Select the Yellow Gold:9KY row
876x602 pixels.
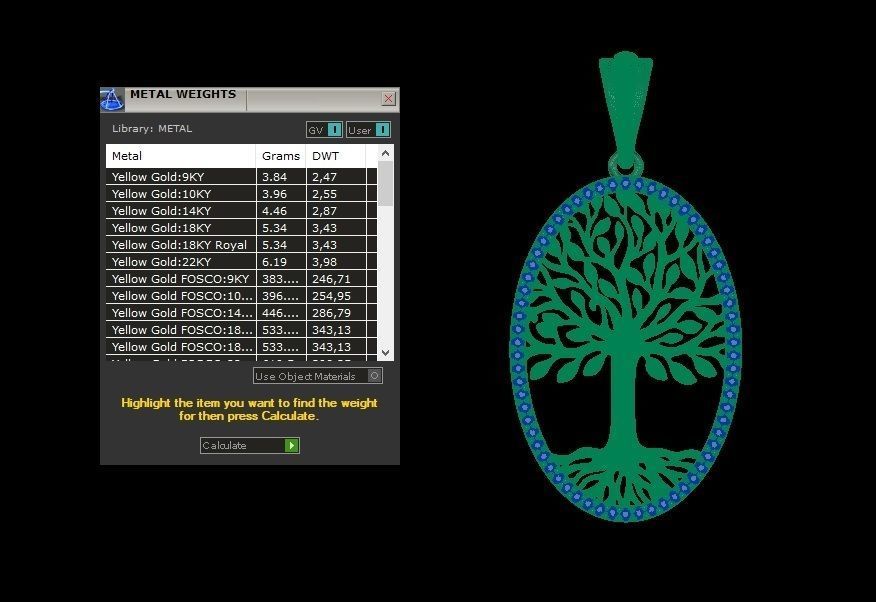click(x=241, y=176)
